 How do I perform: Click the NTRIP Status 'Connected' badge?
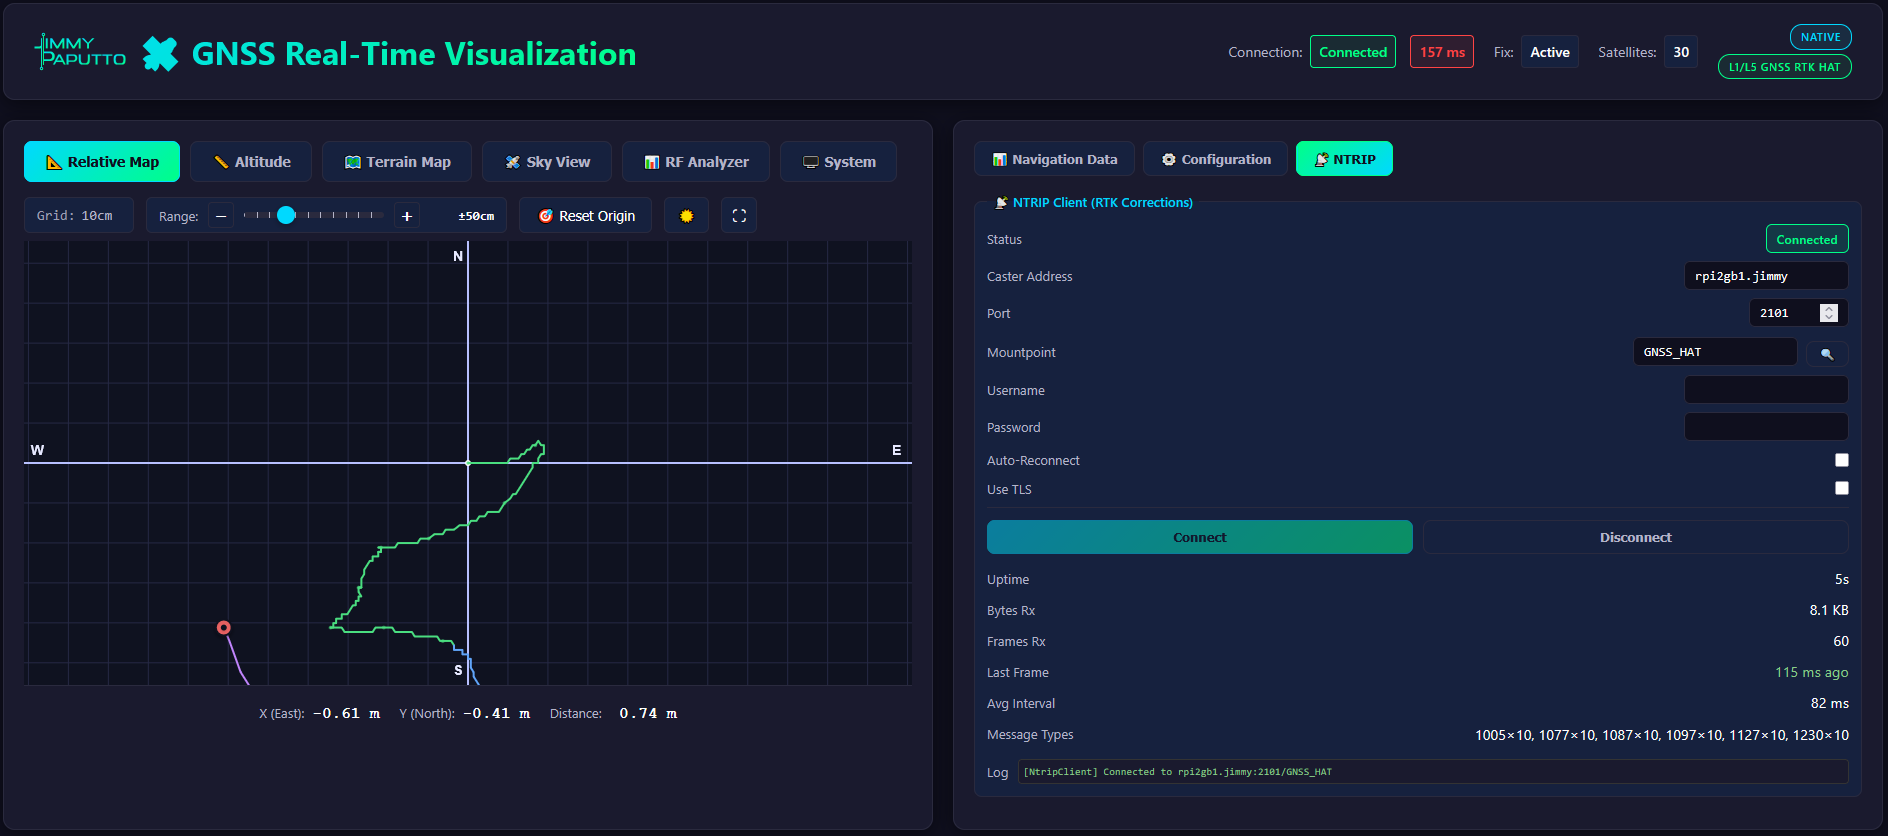pyautogui.click(x=1807, y=239)
